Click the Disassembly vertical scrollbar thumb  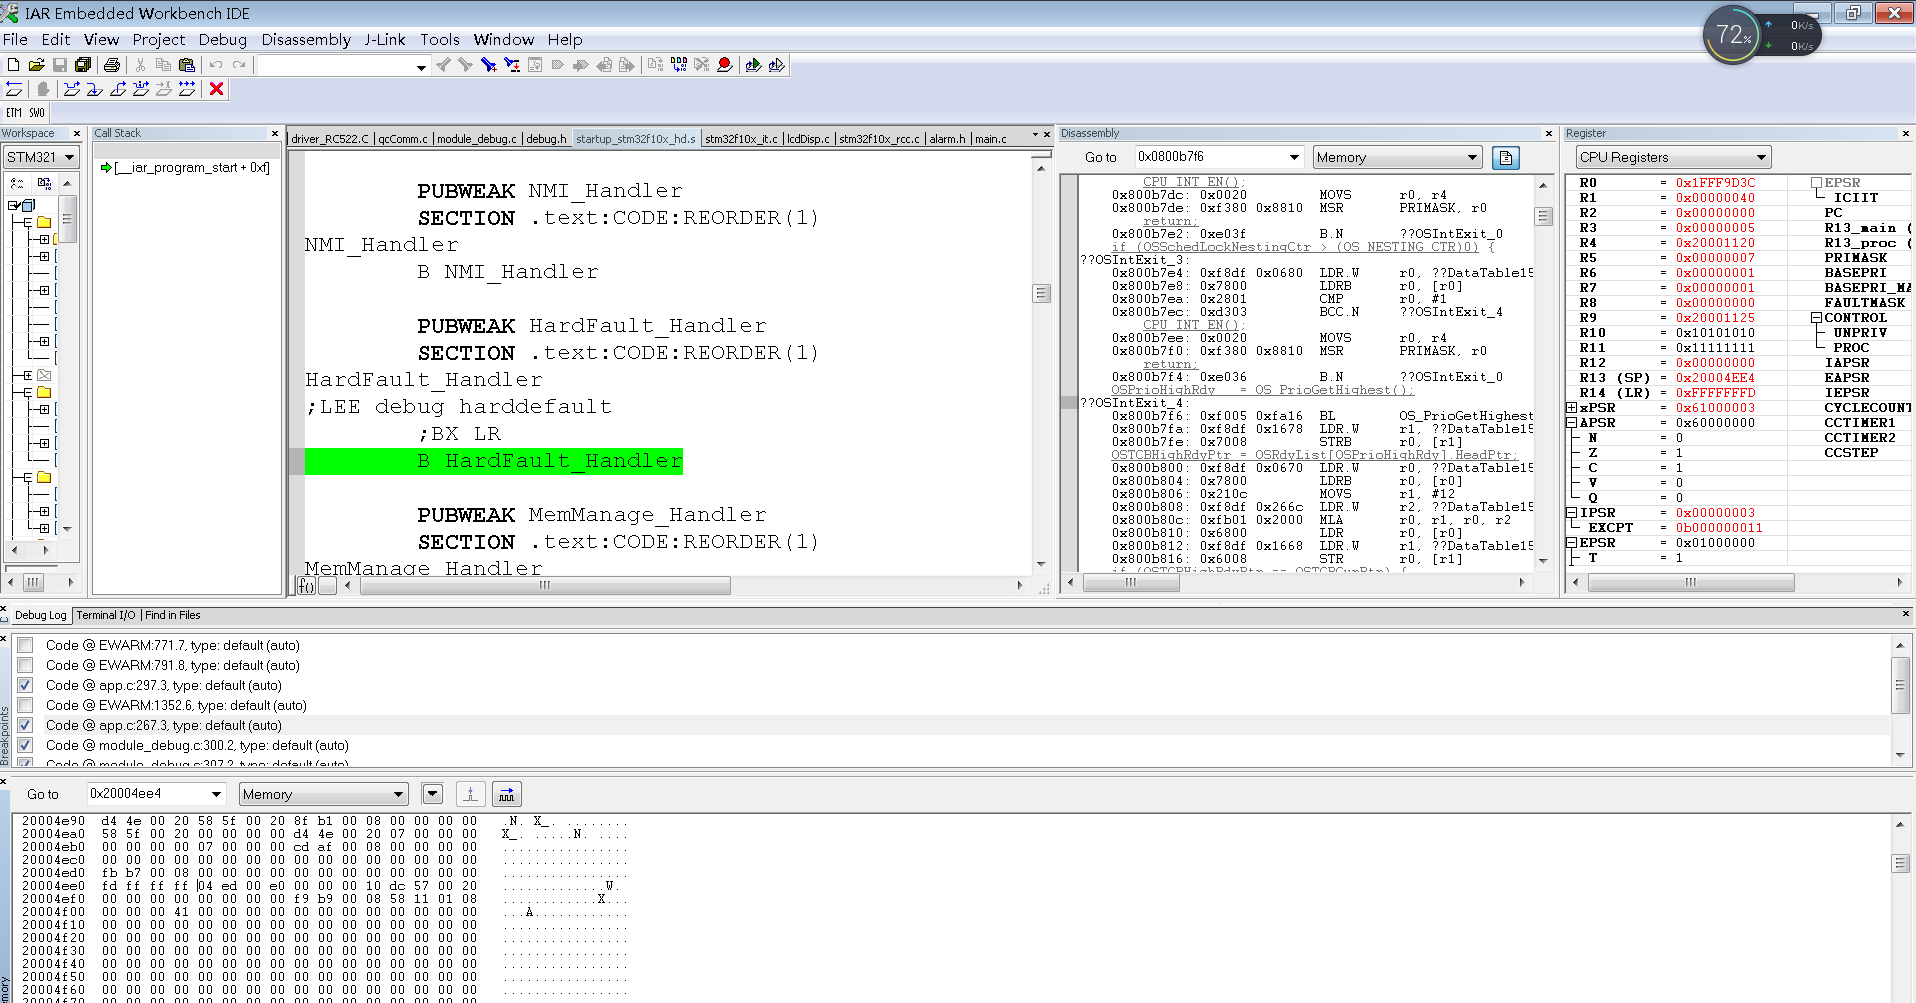pos(1544,216)
